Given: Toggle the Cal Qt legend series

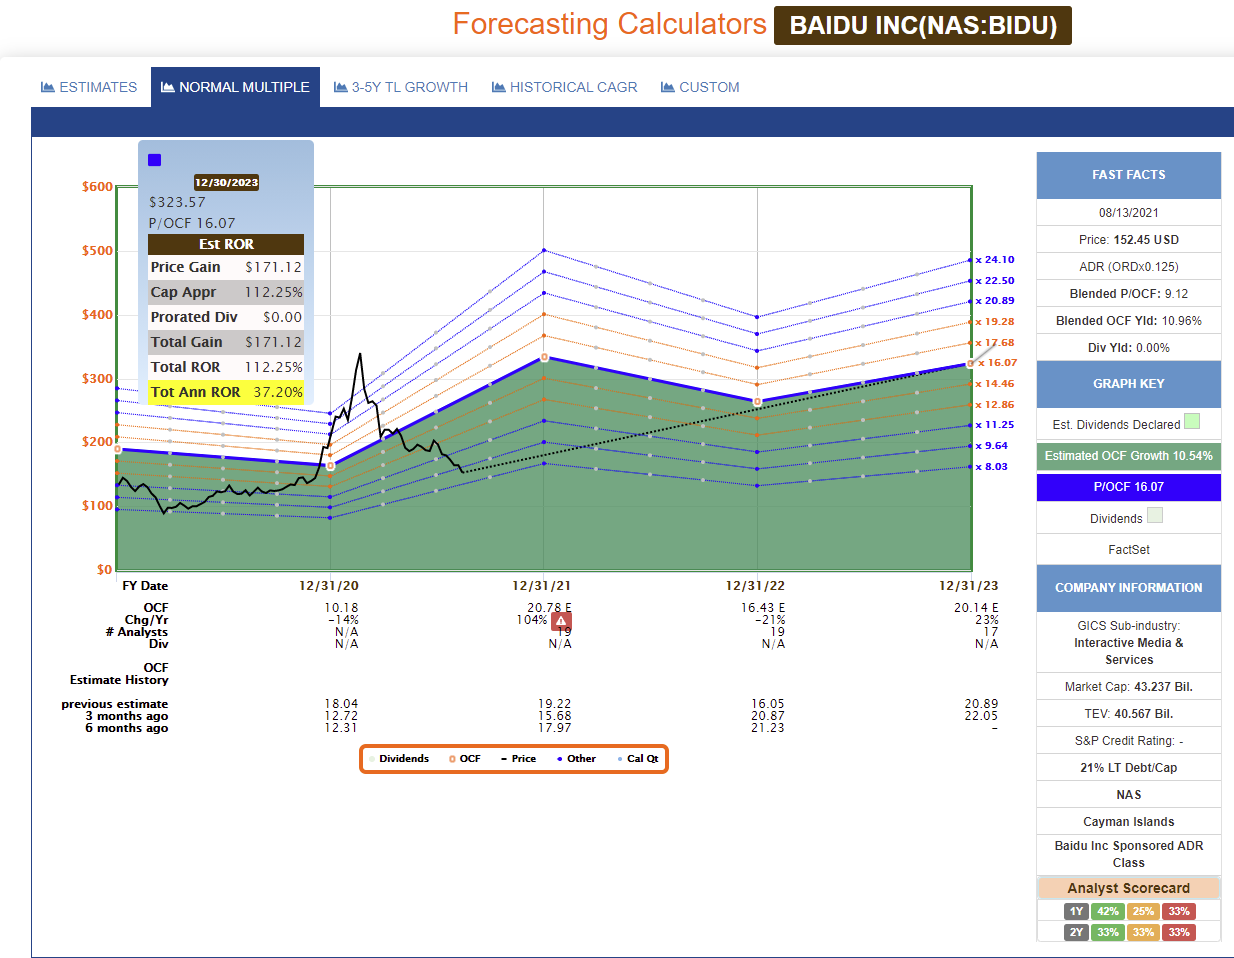Looking at the screenshot, I should tap(638, 759).
